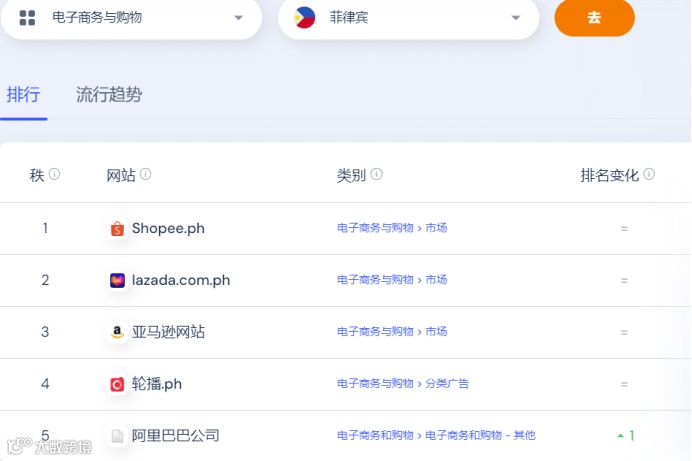The image size is (692, 461).
Task: Click info icon next to 排名变化 header
Action: tap(649, 174)
